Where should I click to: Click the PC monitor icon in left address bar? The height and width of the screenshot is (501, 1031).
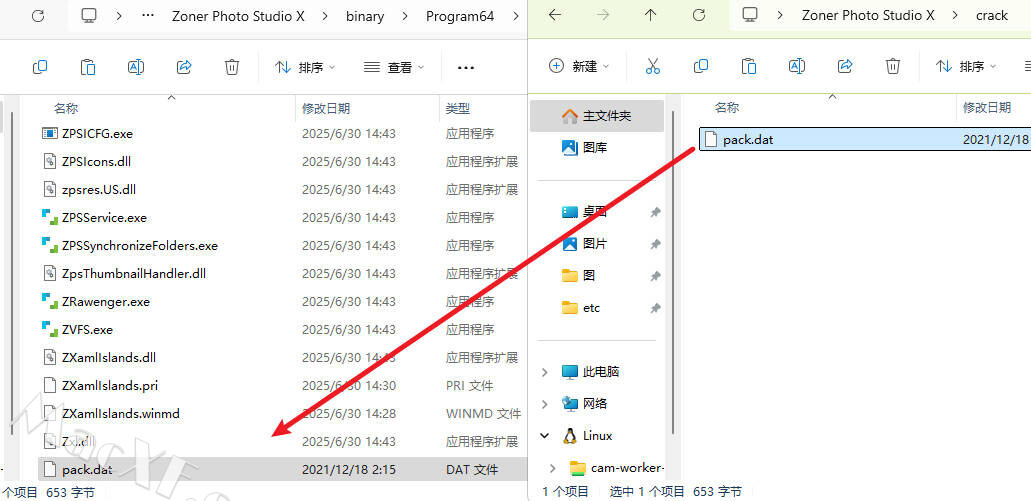89,16
